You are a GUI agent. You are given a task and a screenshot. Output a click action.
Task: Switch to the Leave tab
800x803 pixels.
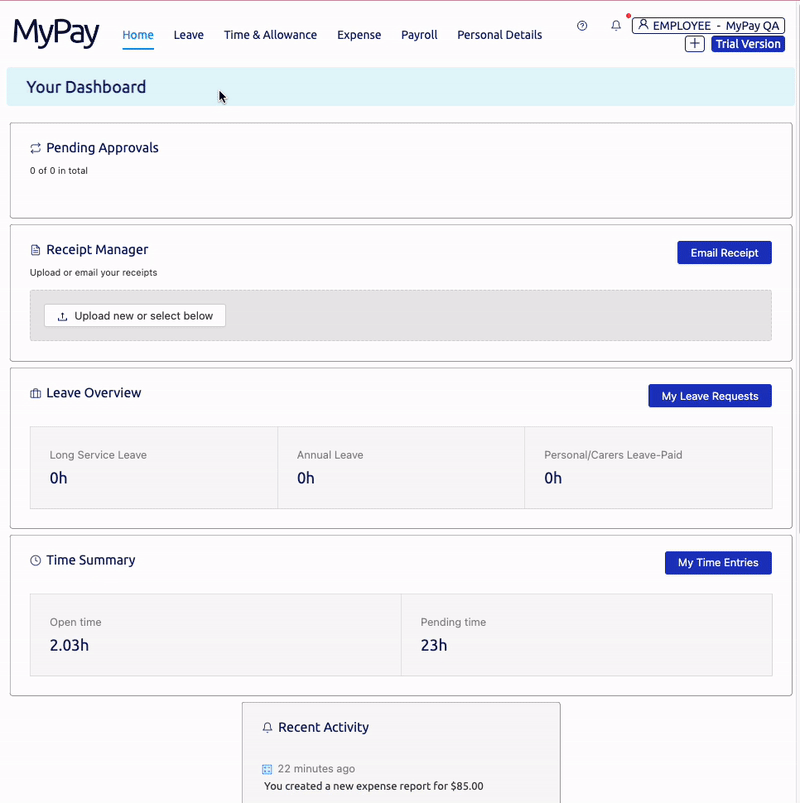[188, 35]
